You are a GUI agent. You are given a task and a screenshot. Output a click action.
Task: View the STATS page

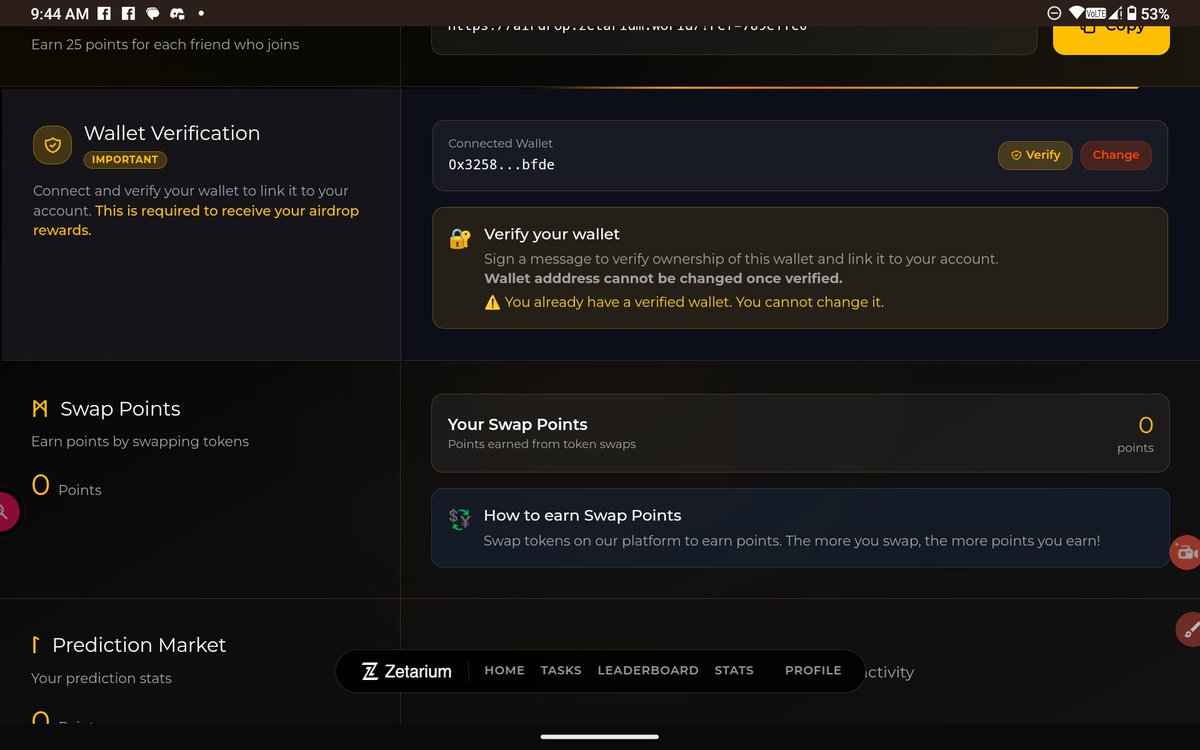point(734,671)
